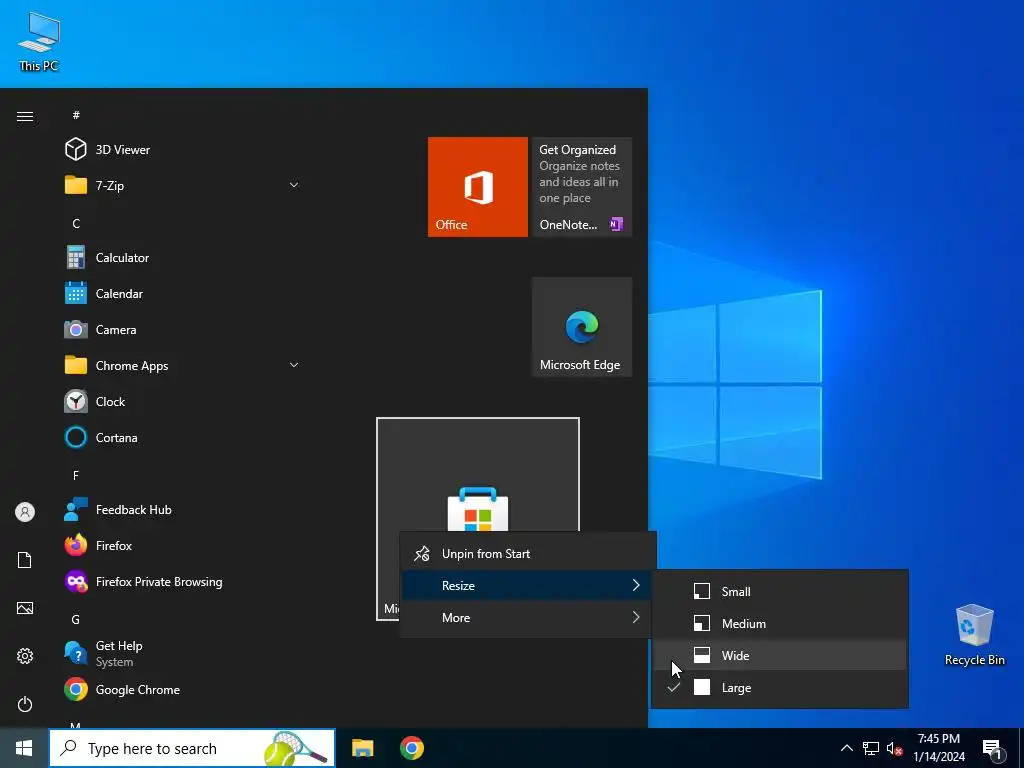This screenshot has height=768, width=1024.
Task: Open Google Chrome from the taskbar
Action: point(411,748)
